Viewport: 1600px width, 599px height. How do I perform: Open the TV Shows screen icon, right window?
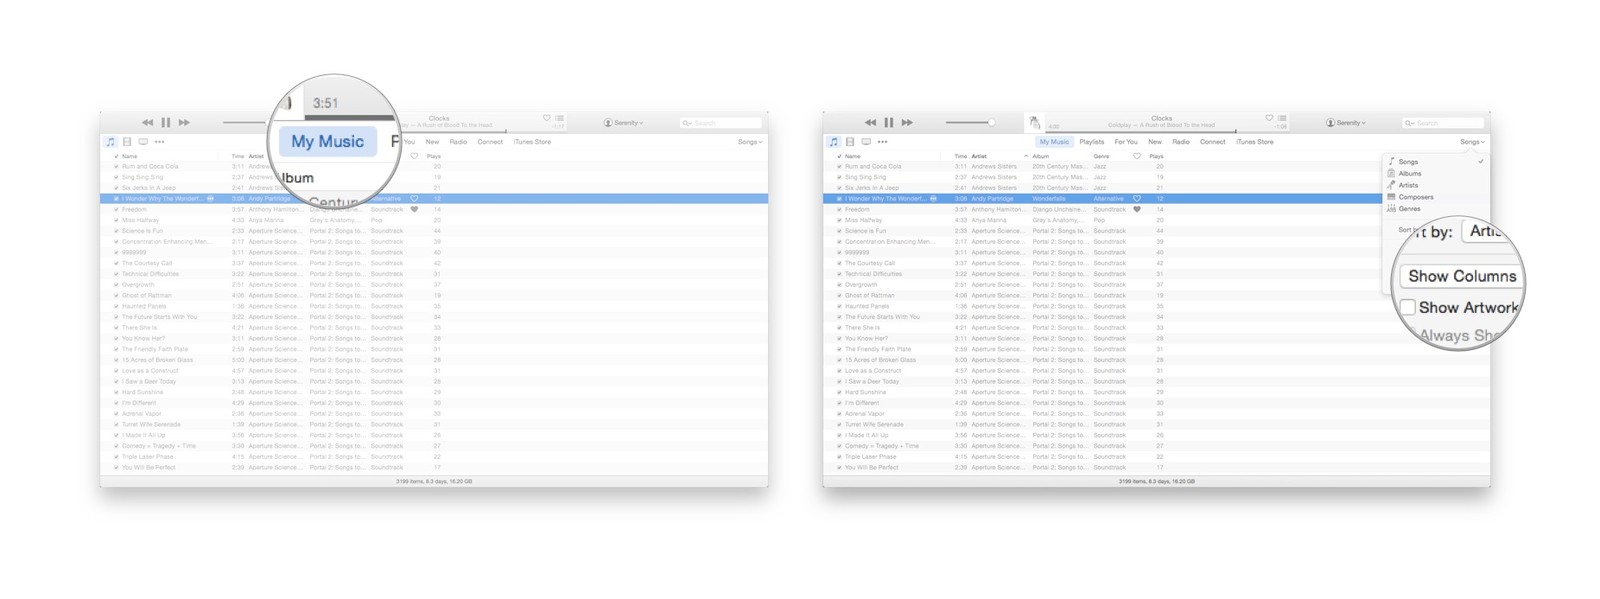pos(866,142)
